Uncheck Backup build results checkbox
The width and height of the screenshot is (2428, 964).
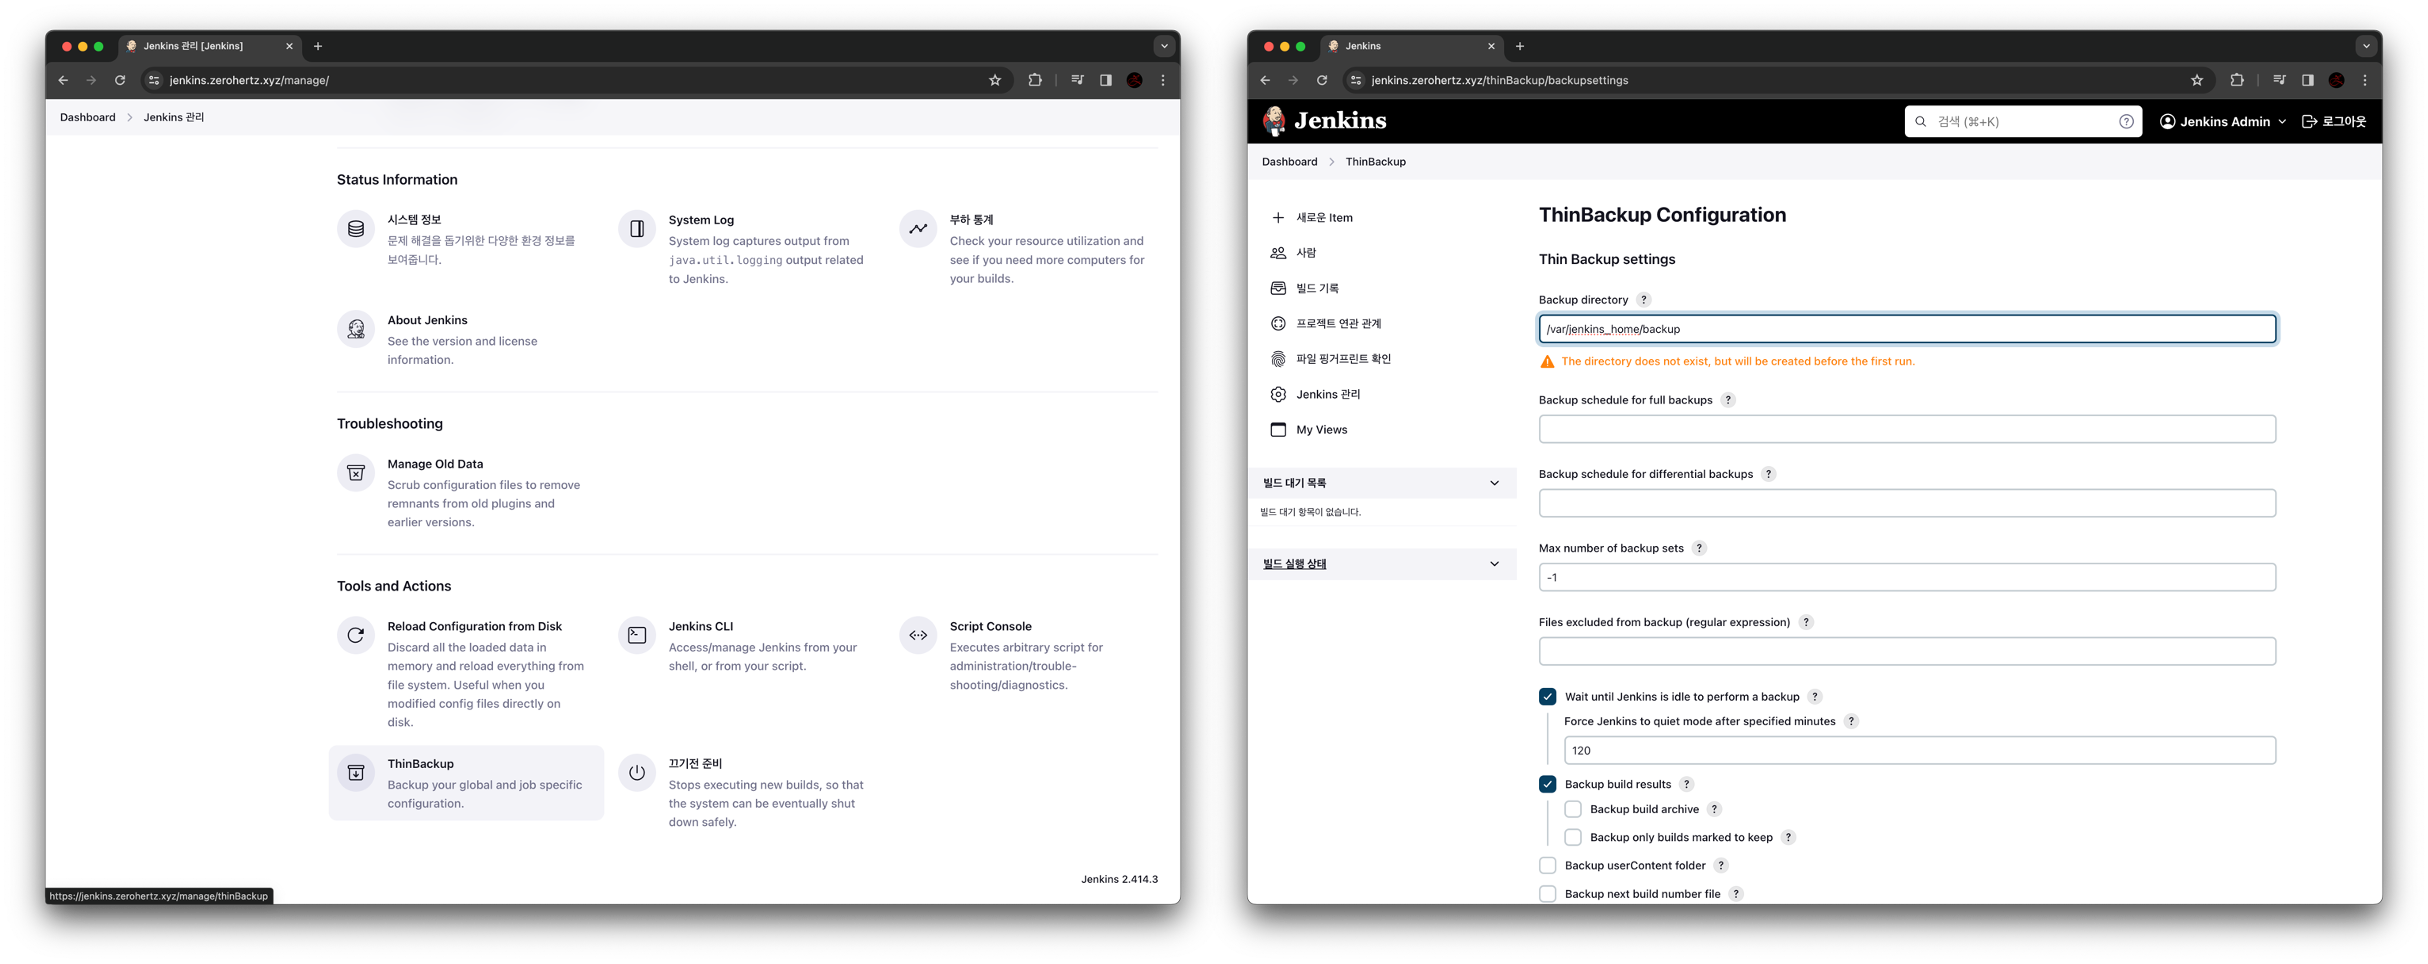click(x=1548, y=784)
